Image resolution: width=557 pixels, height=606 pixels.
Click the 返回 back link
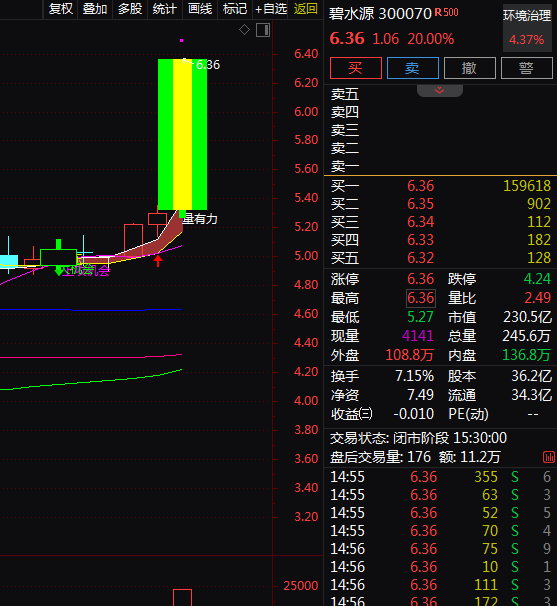(305, 9)
